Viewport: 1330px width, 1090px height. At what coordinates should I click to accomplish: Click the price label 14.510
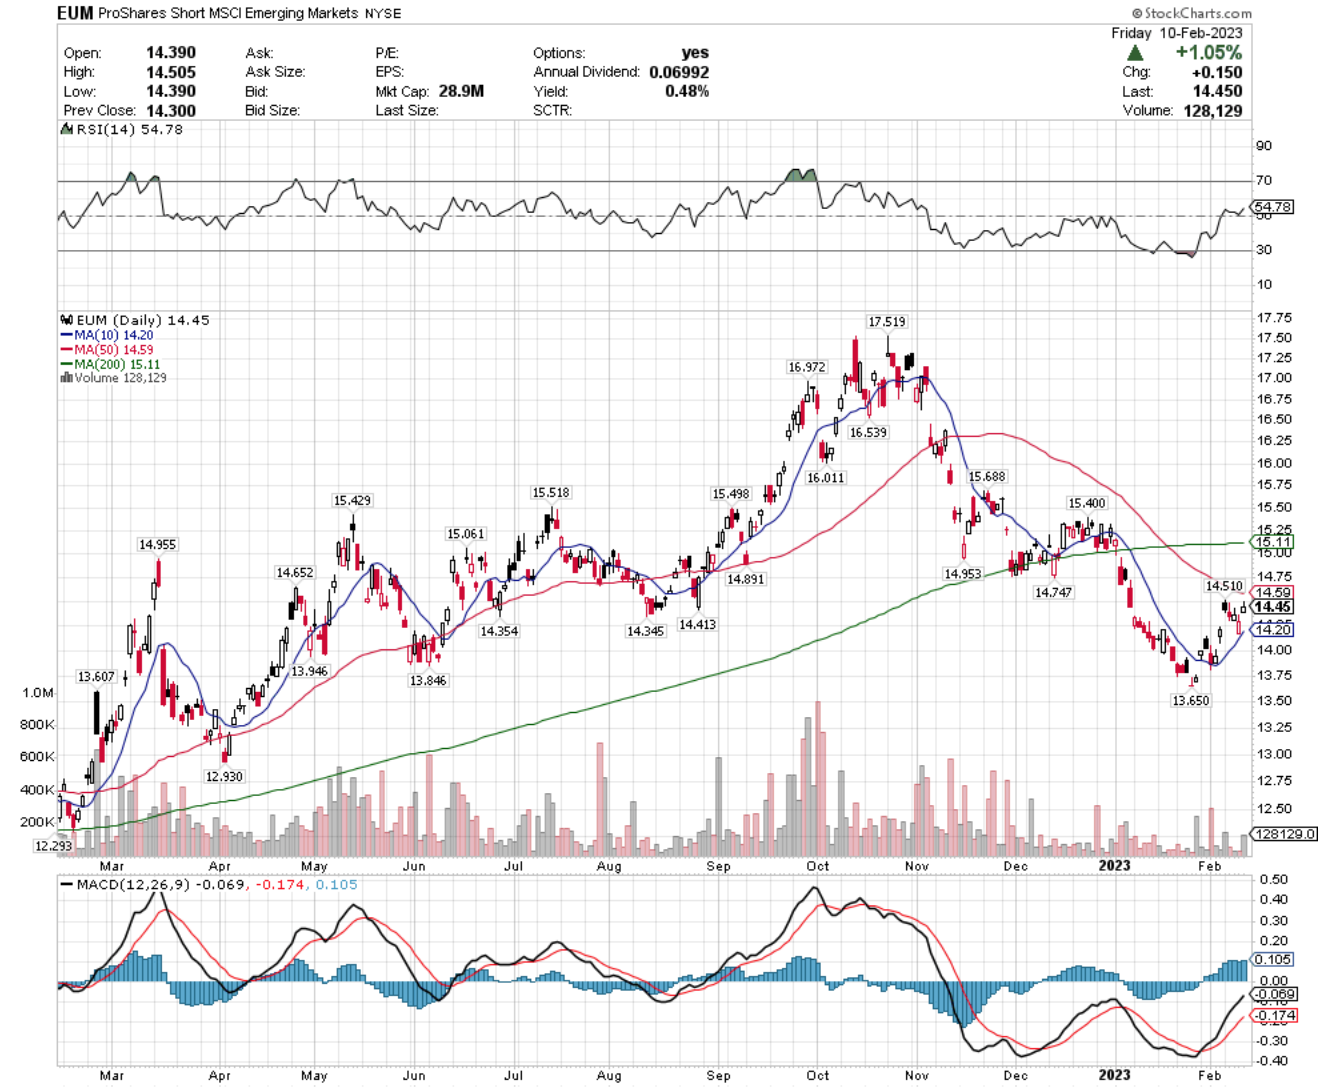tap(1225, 587)
